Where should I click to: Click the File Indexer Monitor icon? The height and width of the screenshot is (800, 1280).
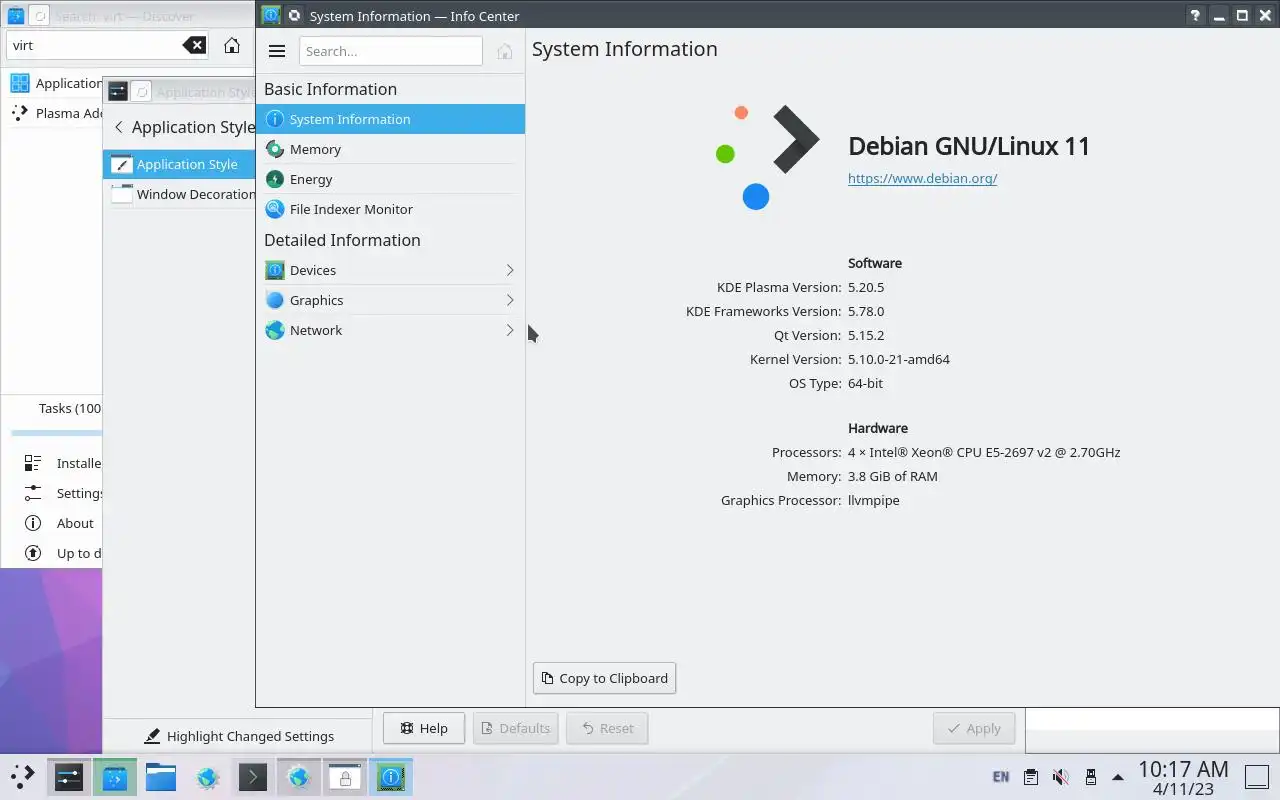pyautogui.click(x=274, y=209)
